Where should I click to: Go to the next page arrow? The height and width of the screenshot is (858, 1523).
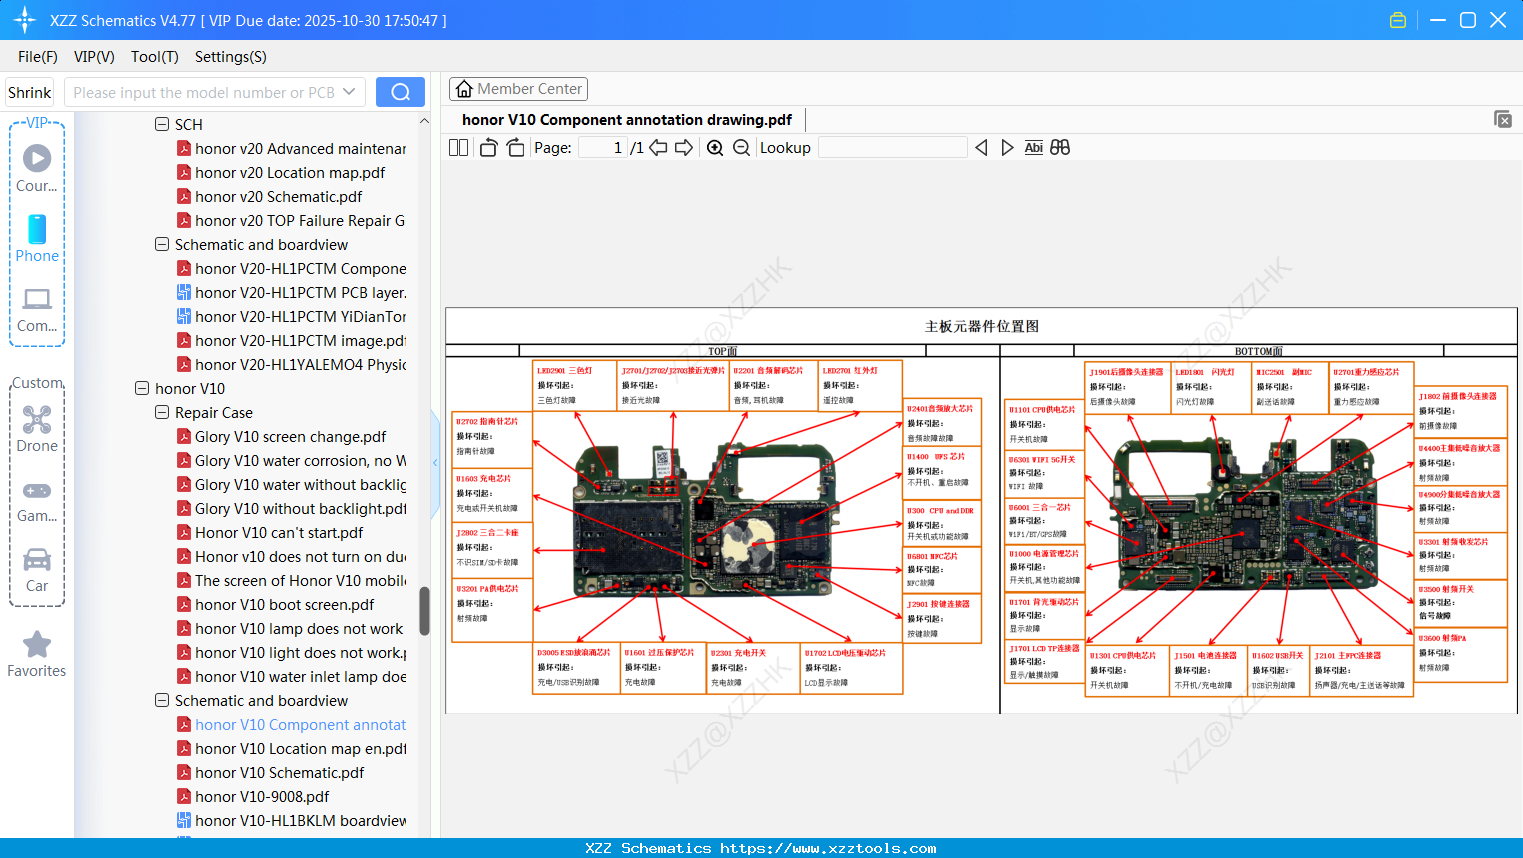click(684, 148)
